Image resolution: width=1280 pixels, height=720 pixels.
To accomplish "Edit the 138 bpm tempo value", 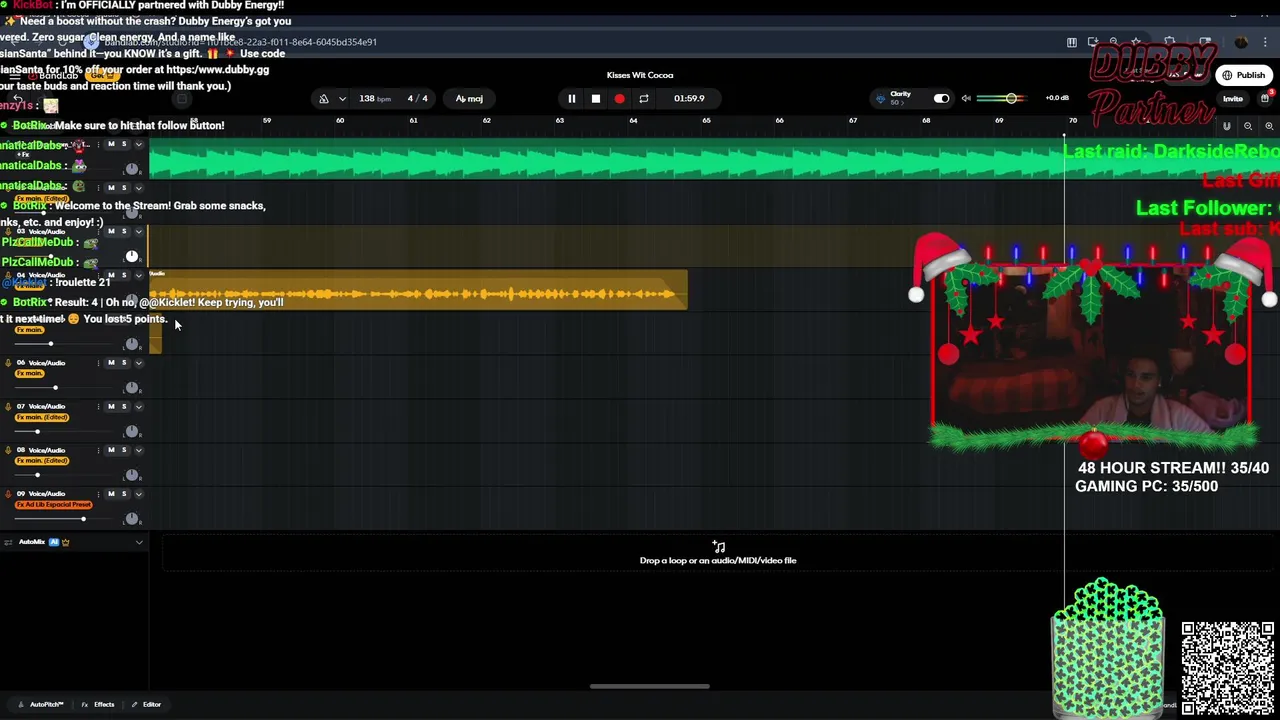I will (375, 99).
